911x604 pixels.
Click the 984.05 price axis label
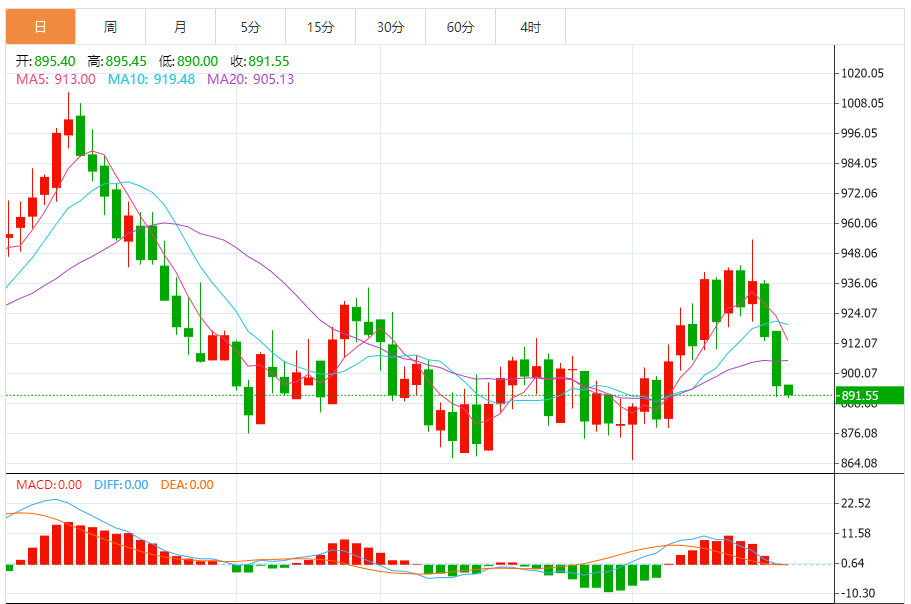859,163
